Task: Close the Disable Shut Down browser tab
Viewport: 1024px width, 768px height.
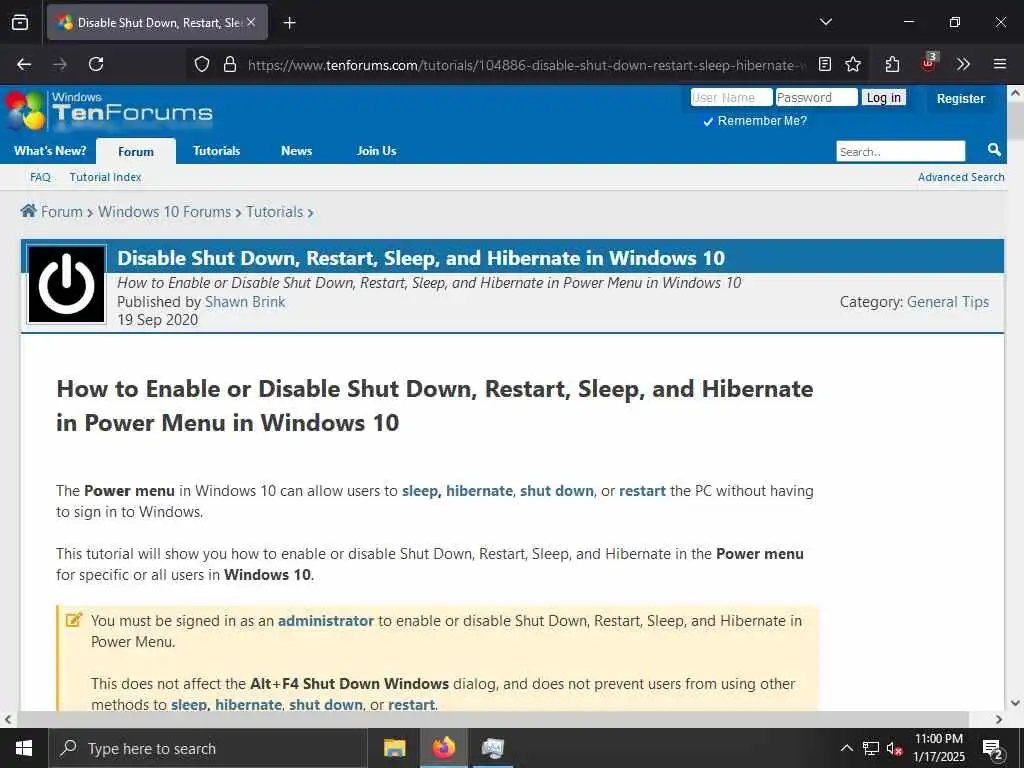Action: click(x=251, y=22)
